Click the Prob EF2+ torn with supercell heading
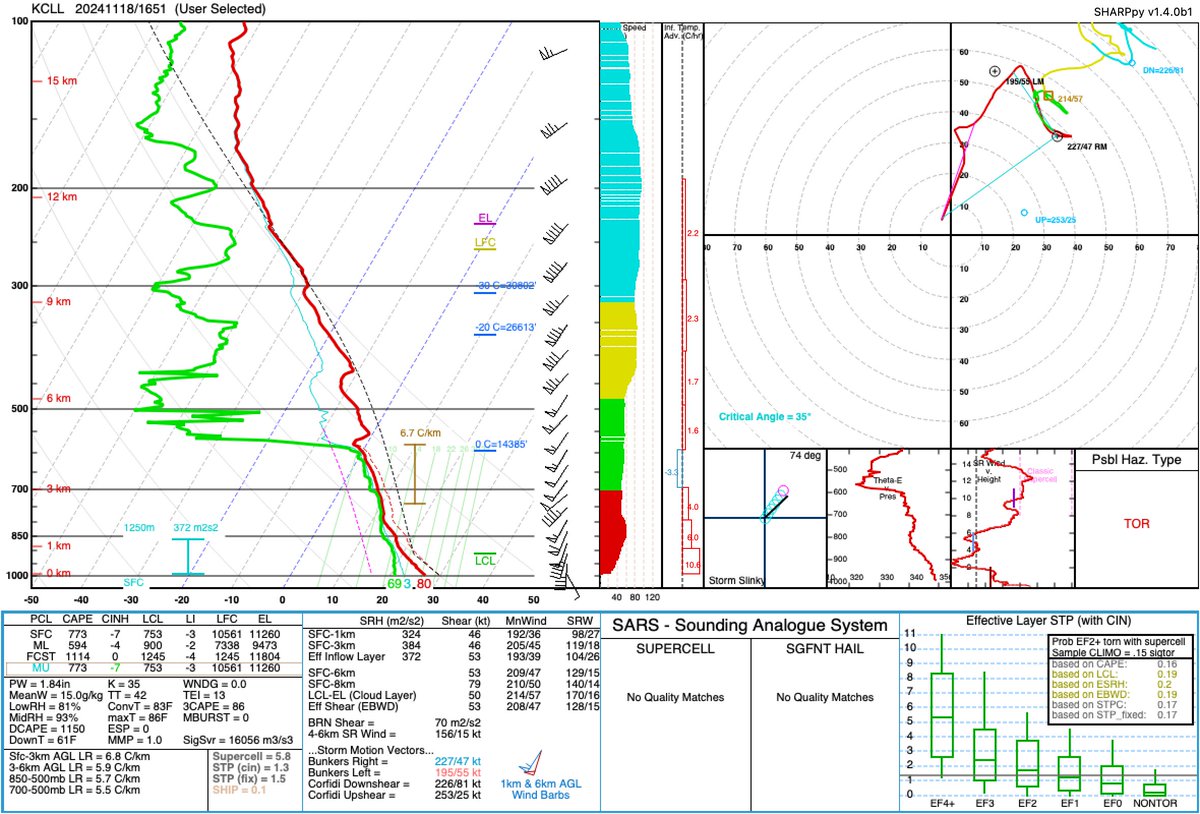1200x814 pixels. pos(1118,641)
